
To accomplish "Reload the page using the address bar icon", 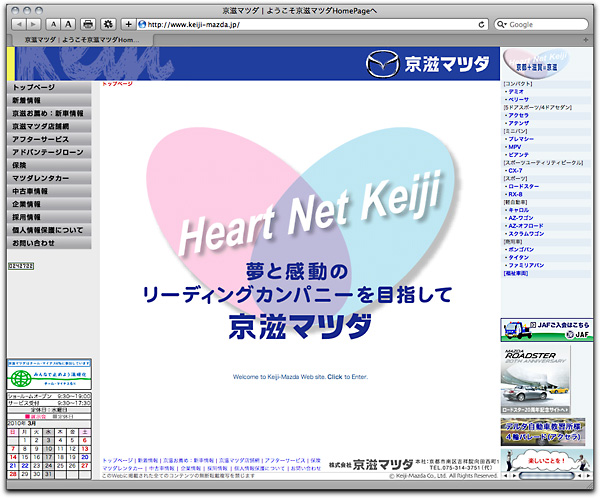I will 481,23.
